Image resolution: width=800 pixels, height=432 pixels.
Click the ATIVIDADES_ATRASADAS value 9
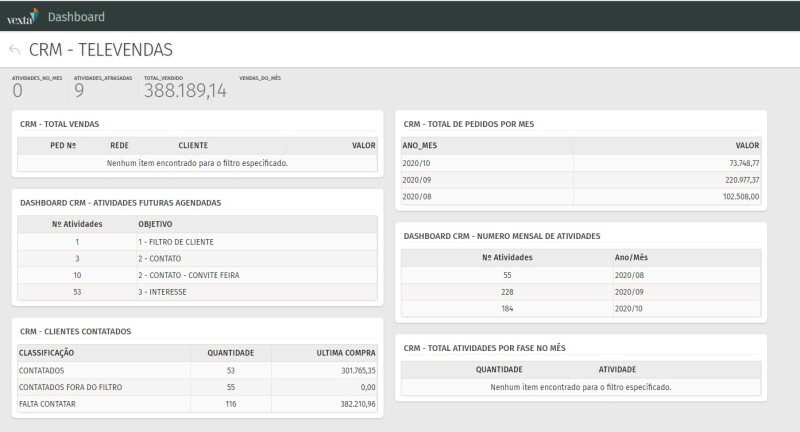pos(79,91)
